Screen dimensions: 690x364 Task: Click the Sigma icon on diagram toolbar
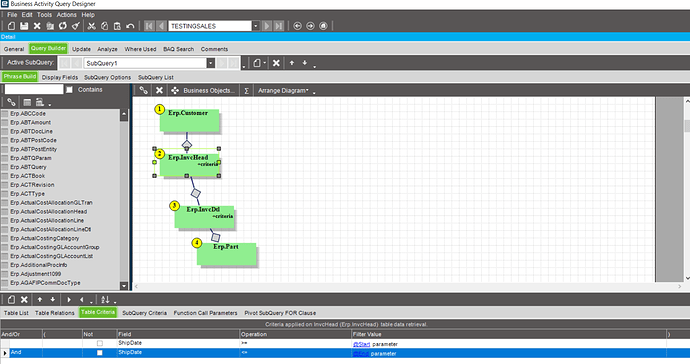(246, 91)
